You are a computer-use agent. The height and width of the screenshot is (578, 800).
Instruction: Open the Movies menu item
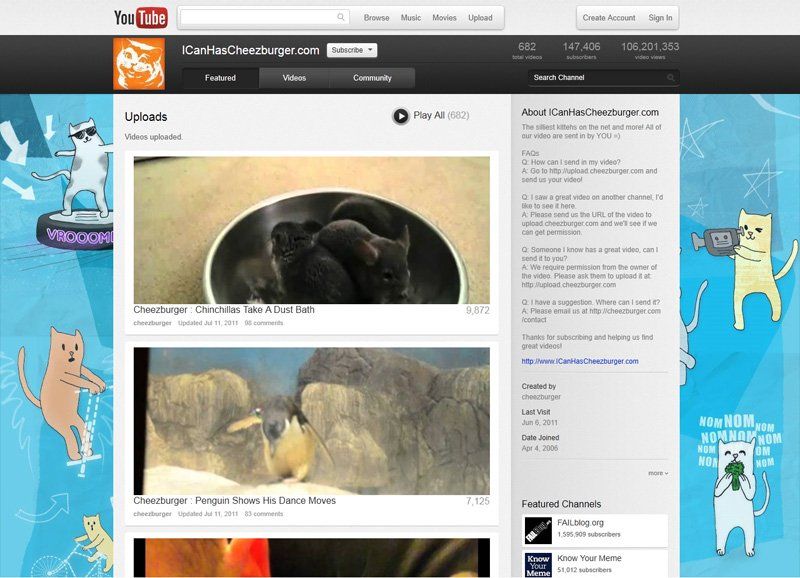pos(444,18)
